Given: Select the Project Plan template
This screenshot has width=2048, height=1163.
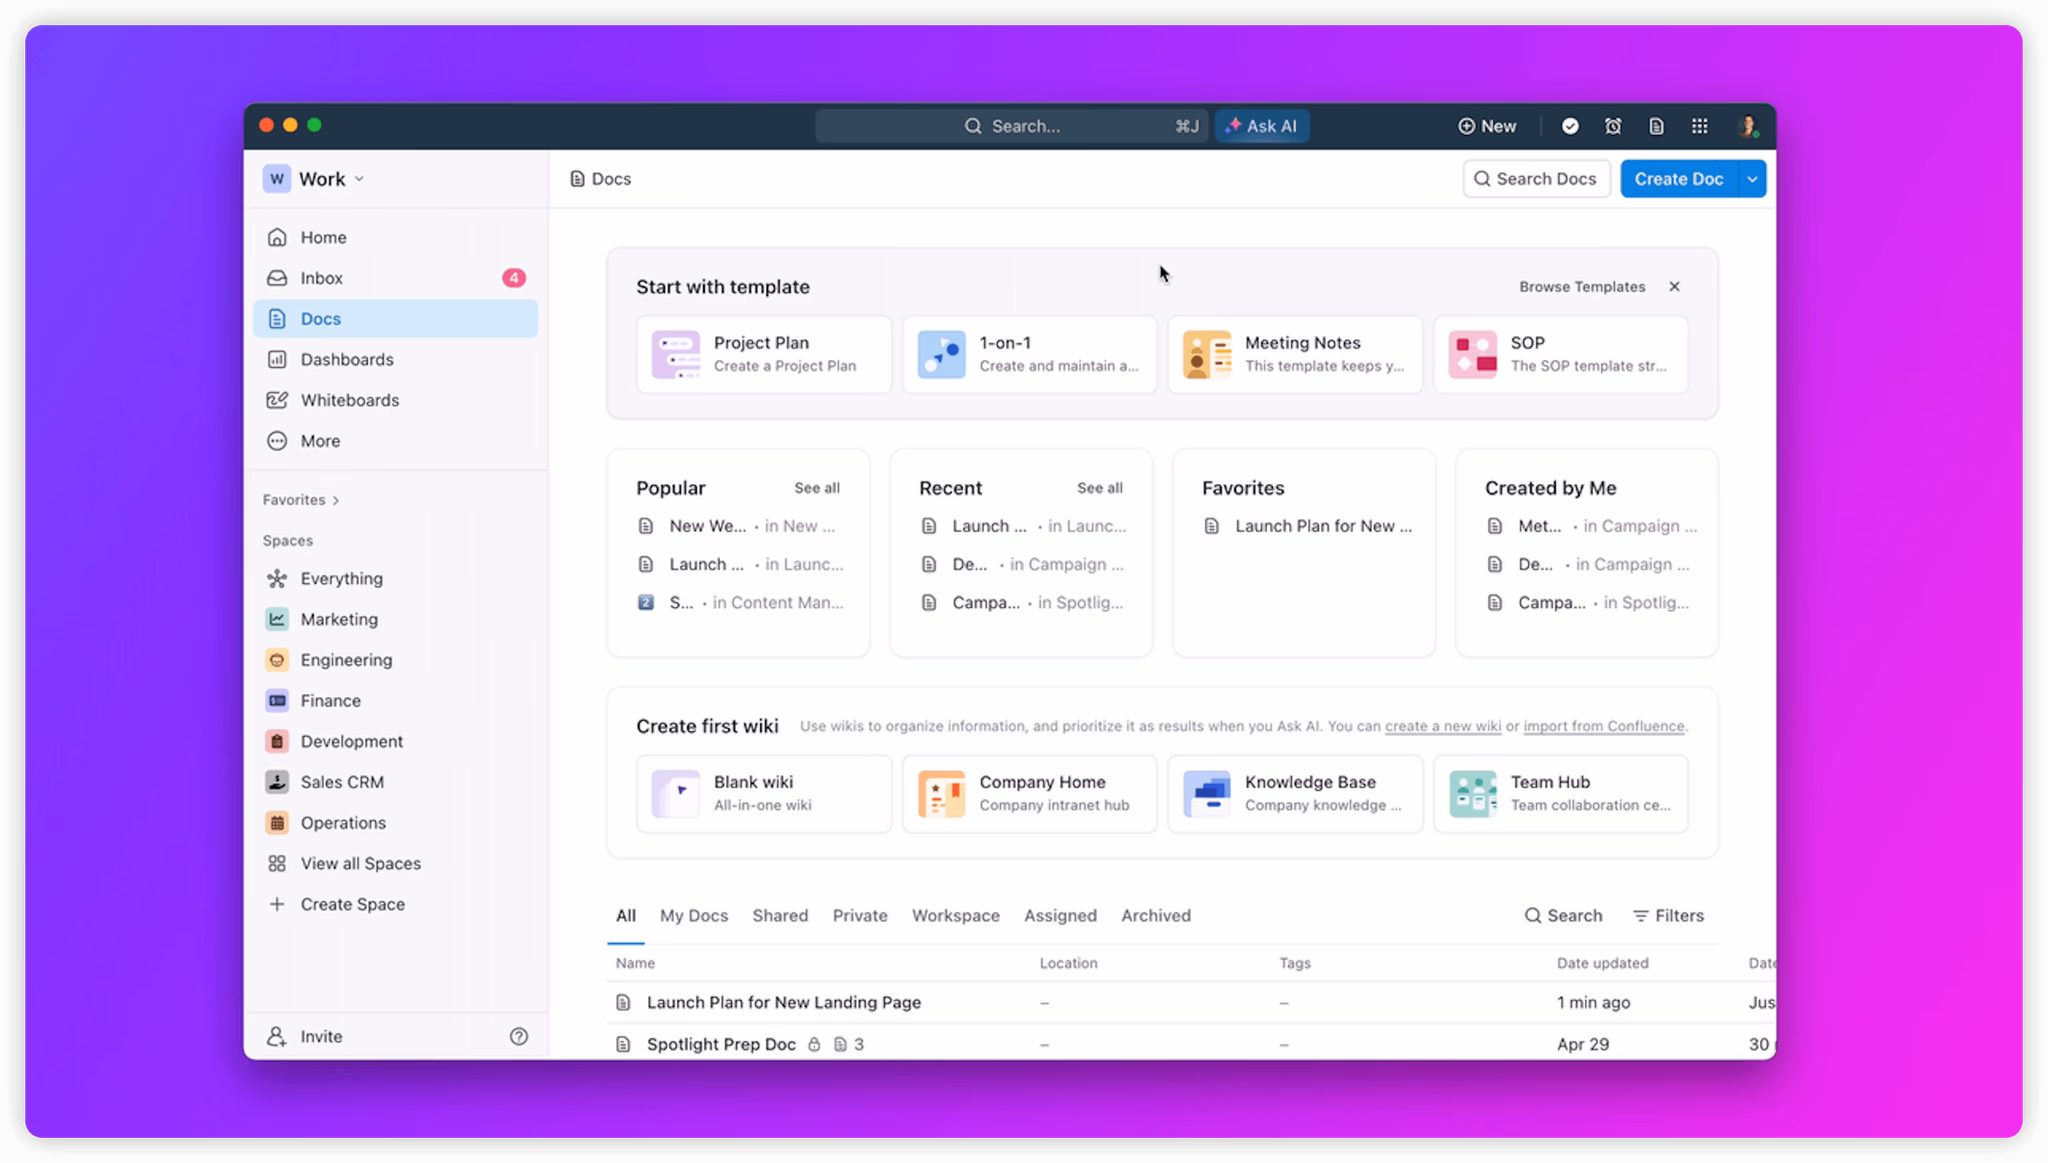Looking at the screenshot, I should (764, 354).
